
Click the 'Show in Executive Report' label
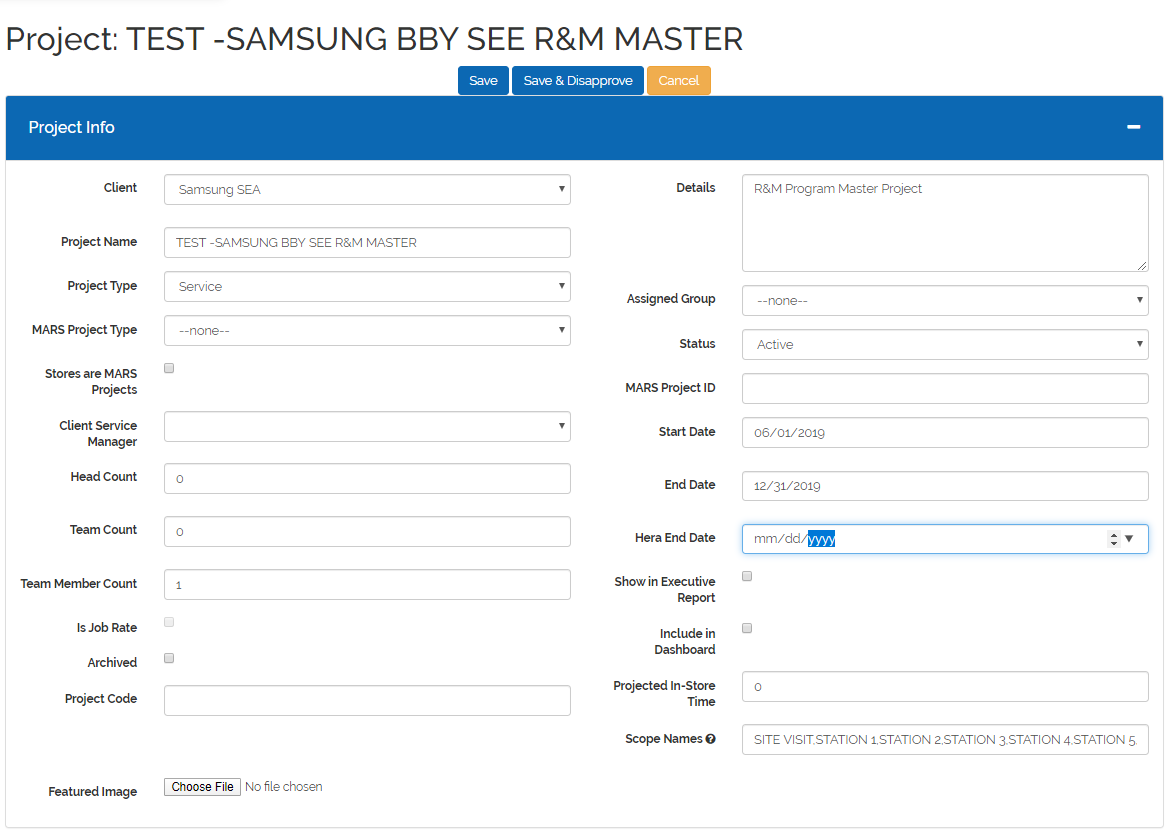[x=664, y=589]
